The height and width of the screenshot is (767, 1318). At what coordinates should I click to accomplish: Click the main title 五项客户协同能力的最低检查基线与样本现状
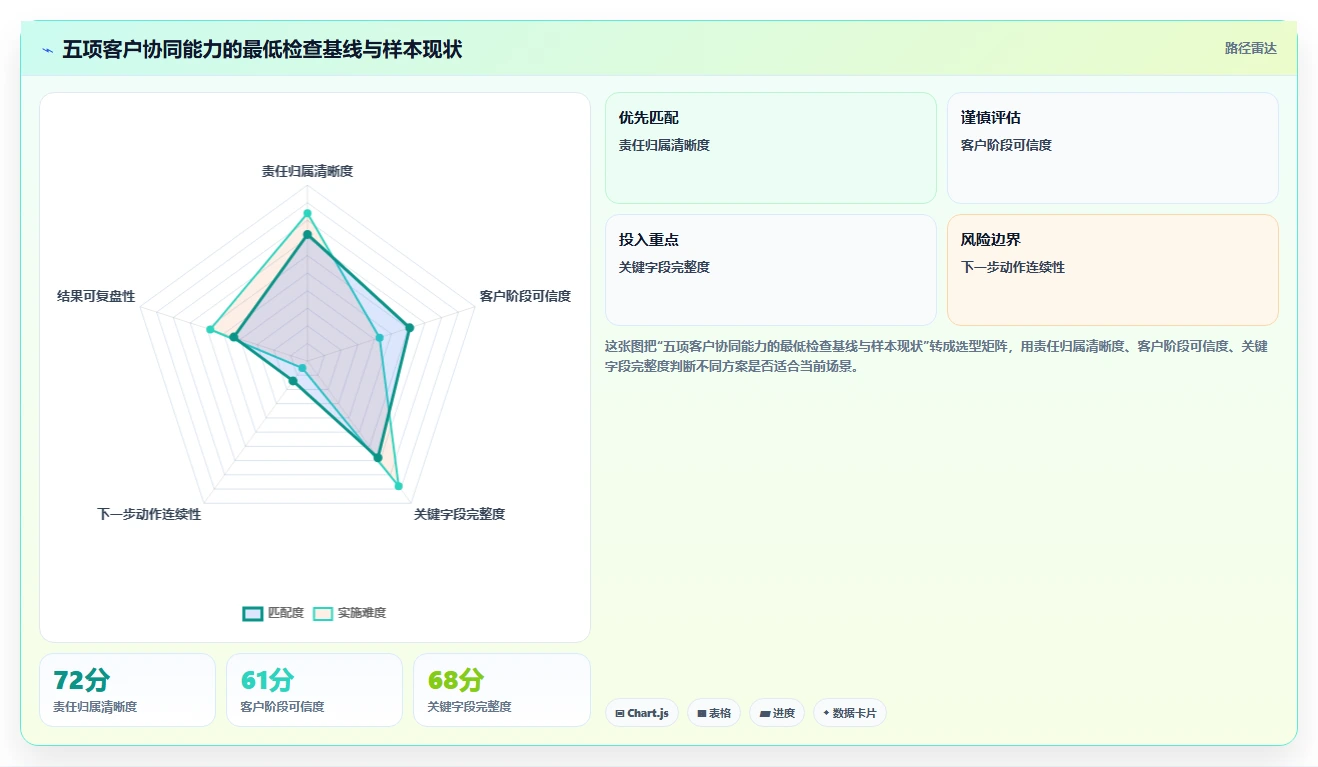coord(262,49)
